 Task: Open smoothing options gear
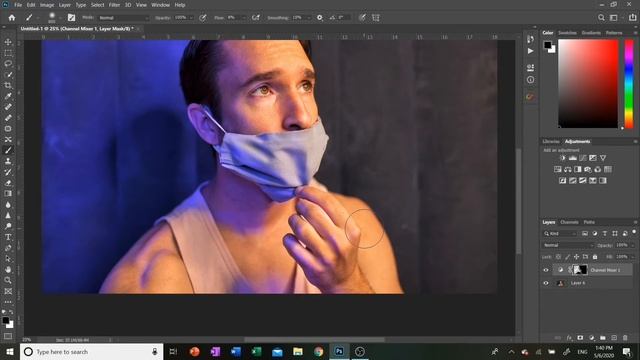[320, 18]
